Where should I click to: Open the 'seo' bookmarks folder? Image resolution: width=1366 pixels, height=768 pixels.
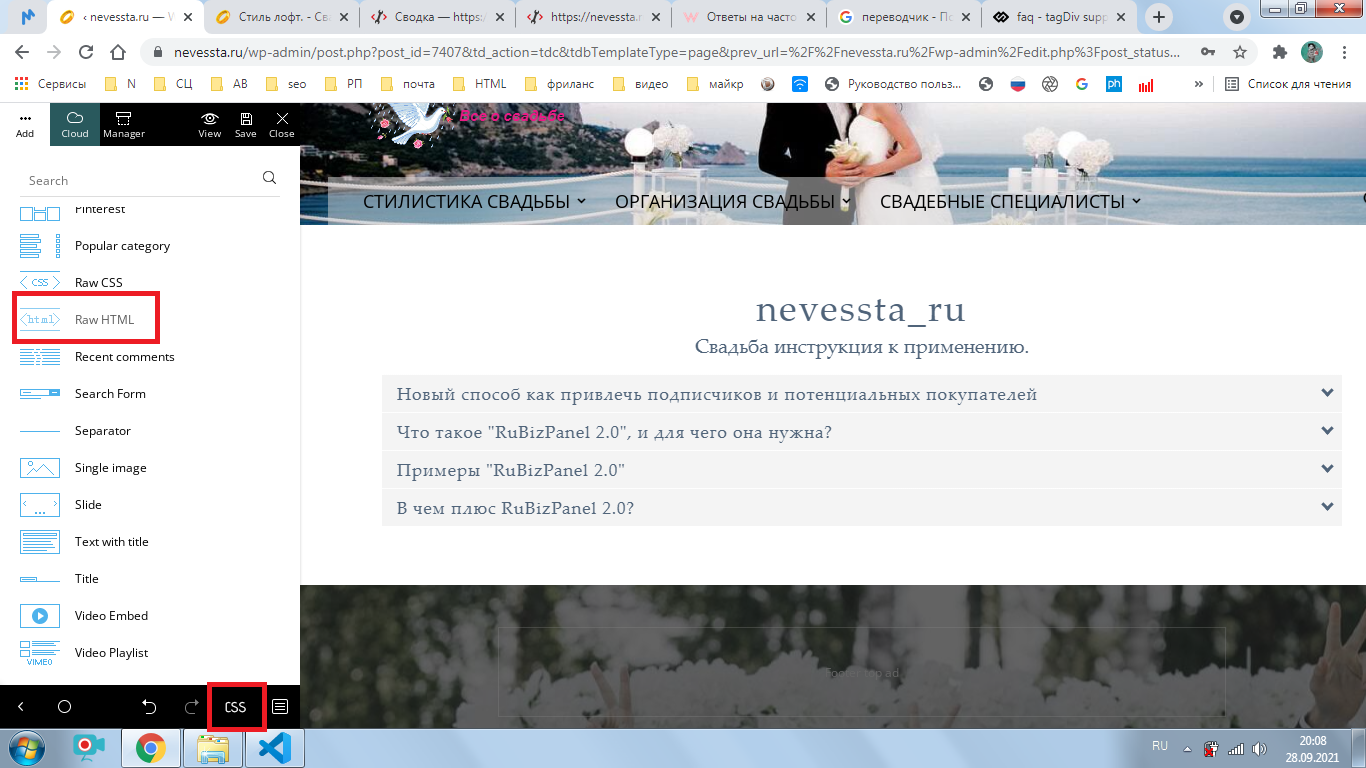286,85
